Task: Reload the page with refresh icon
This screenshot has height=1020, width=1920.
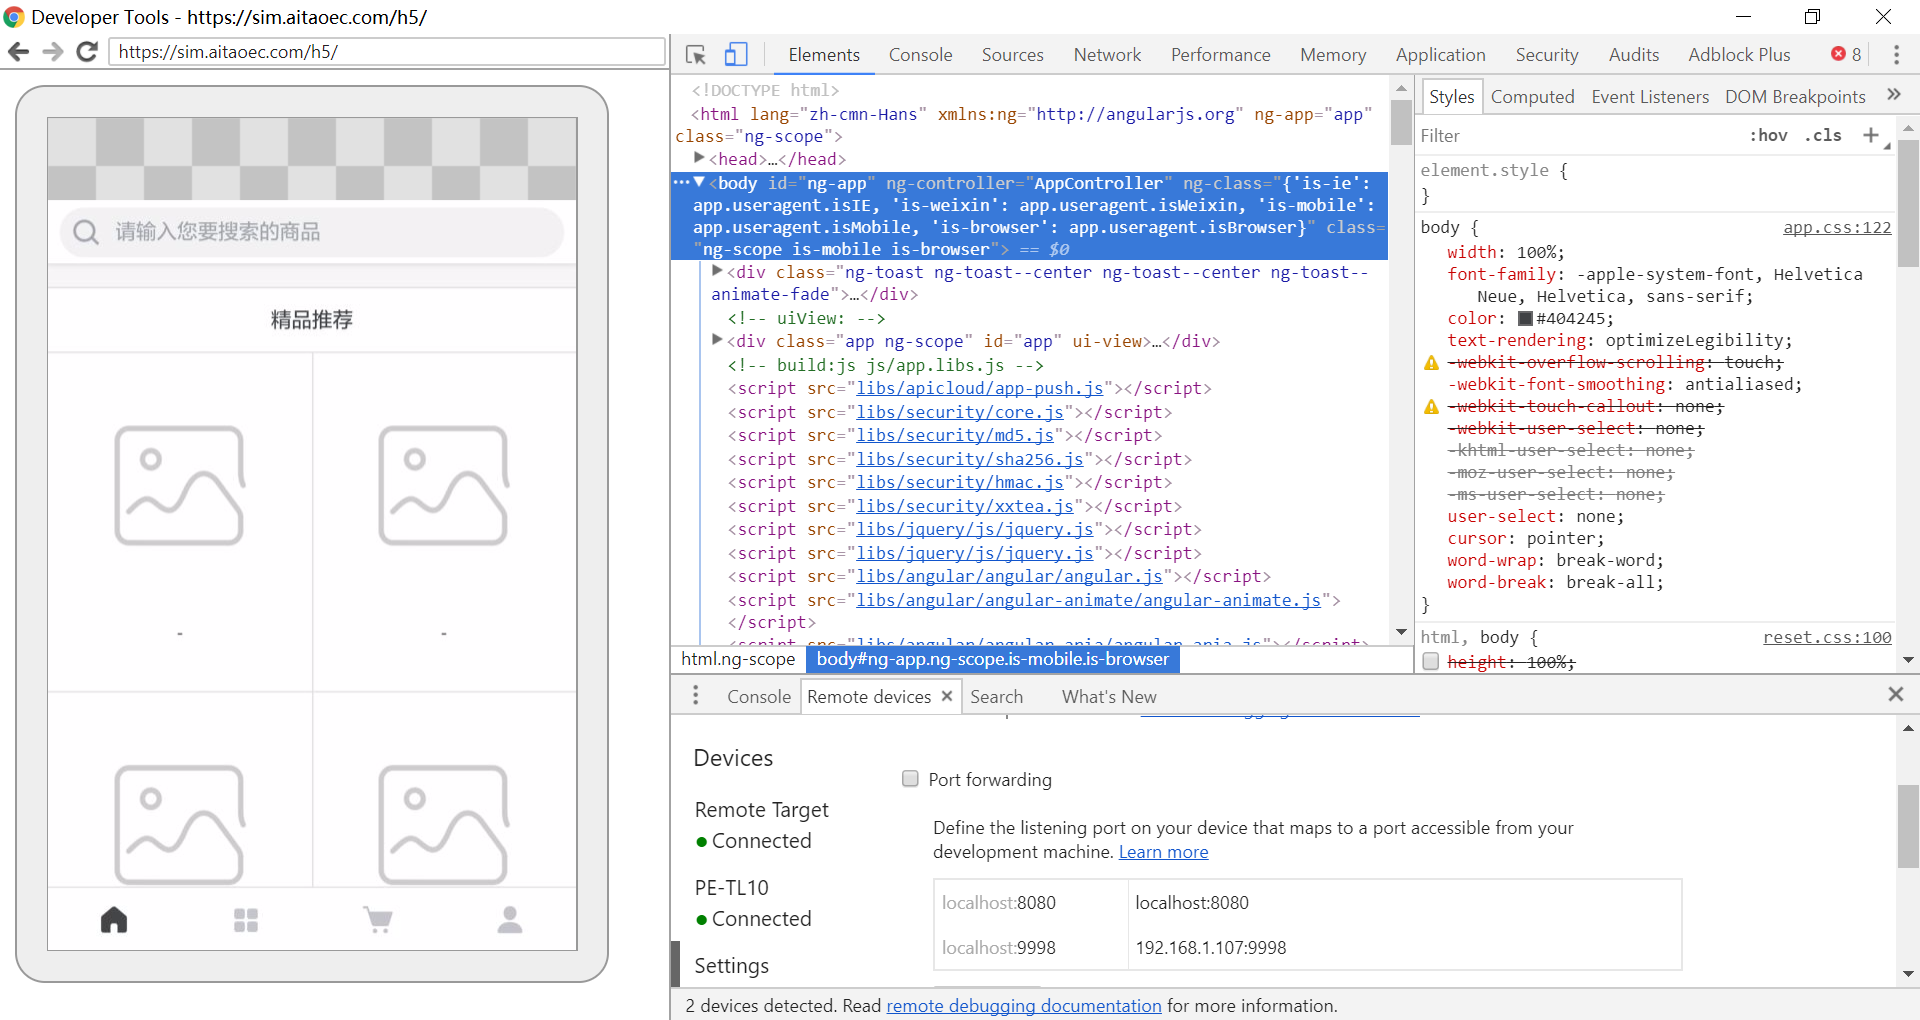Action: click(x=87, y=52)
